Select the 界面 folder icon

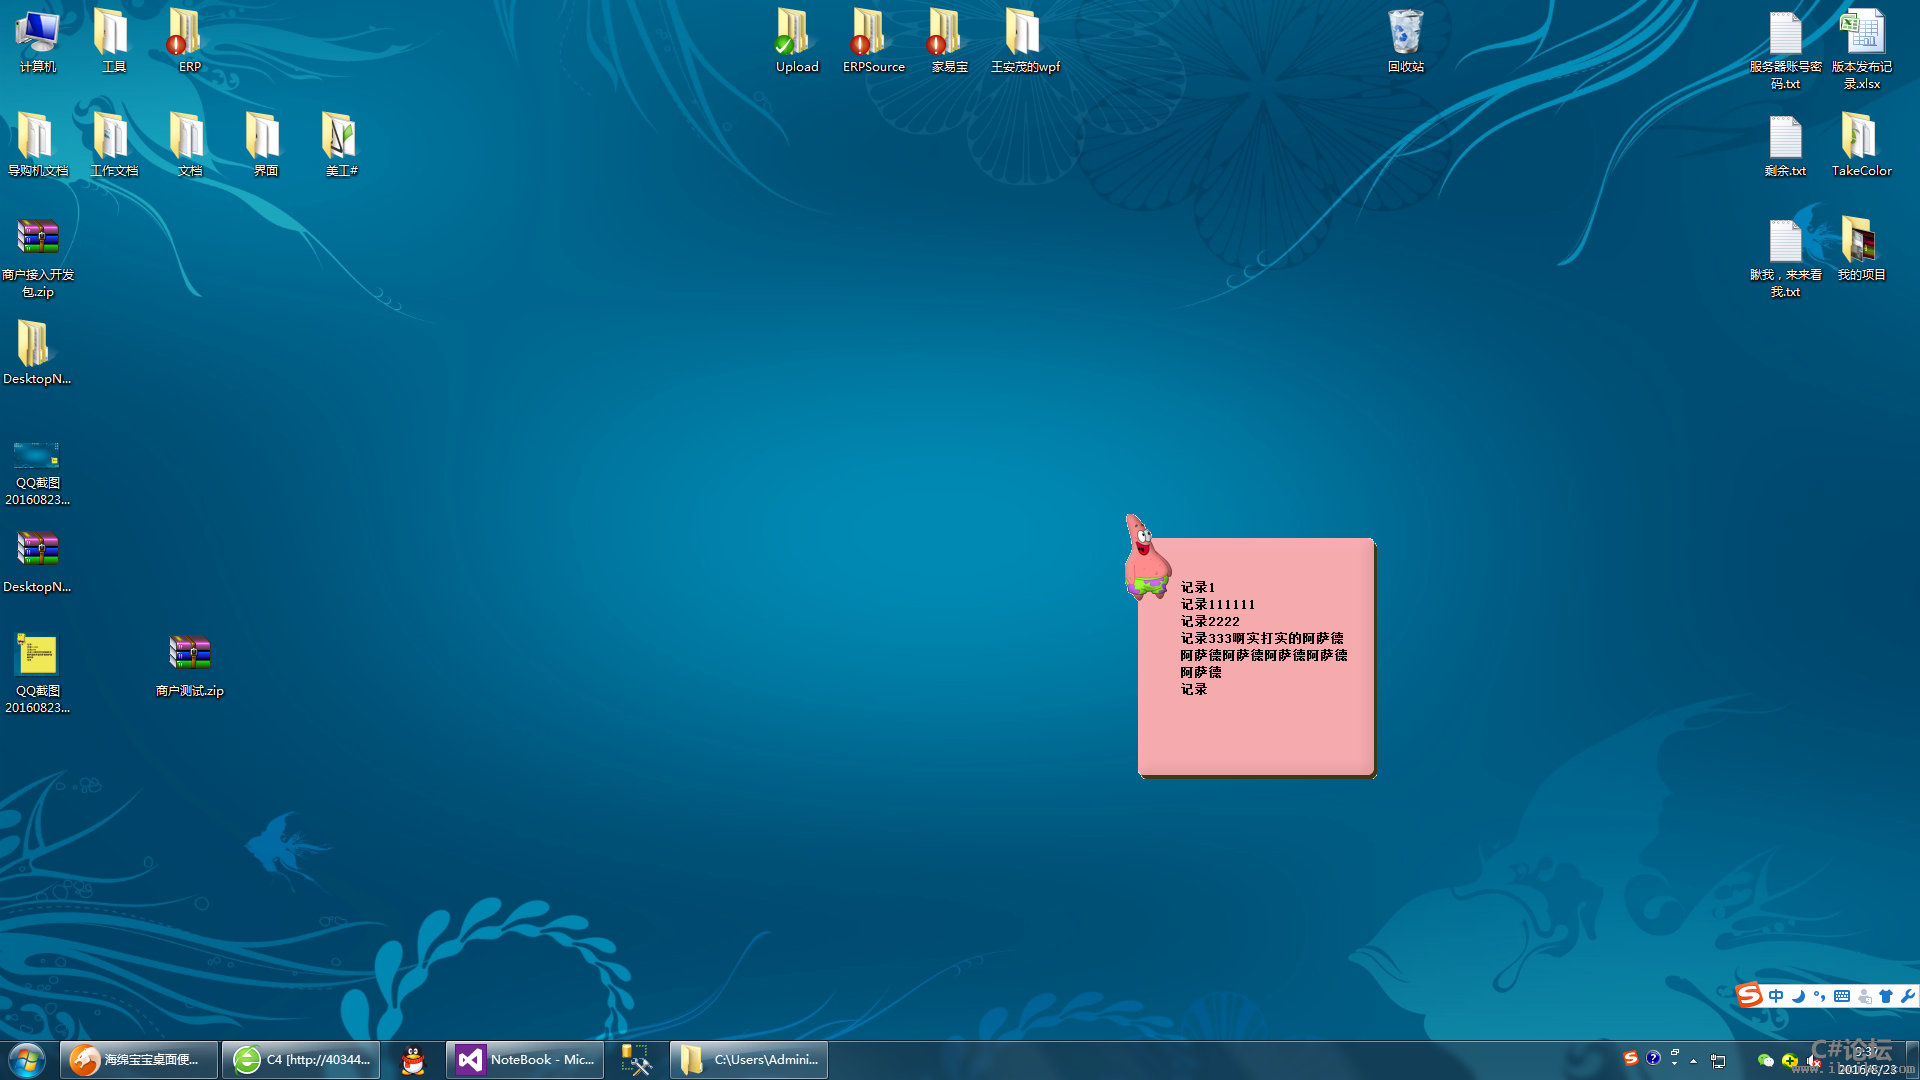coord(265,145)
